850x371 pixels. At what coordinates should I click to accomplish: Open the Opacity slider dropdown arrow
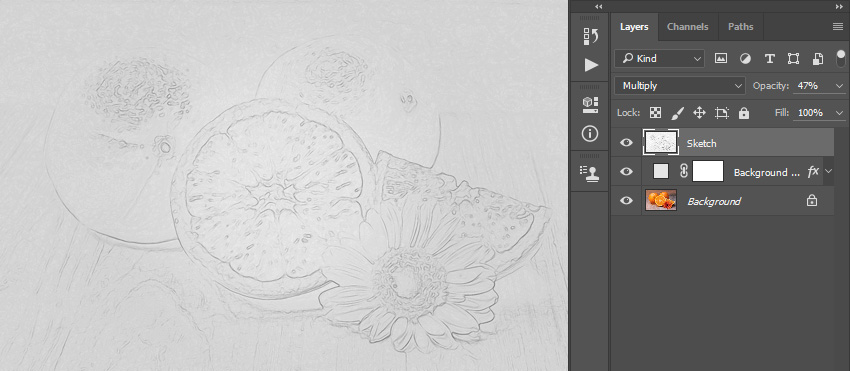coord(840,86)
